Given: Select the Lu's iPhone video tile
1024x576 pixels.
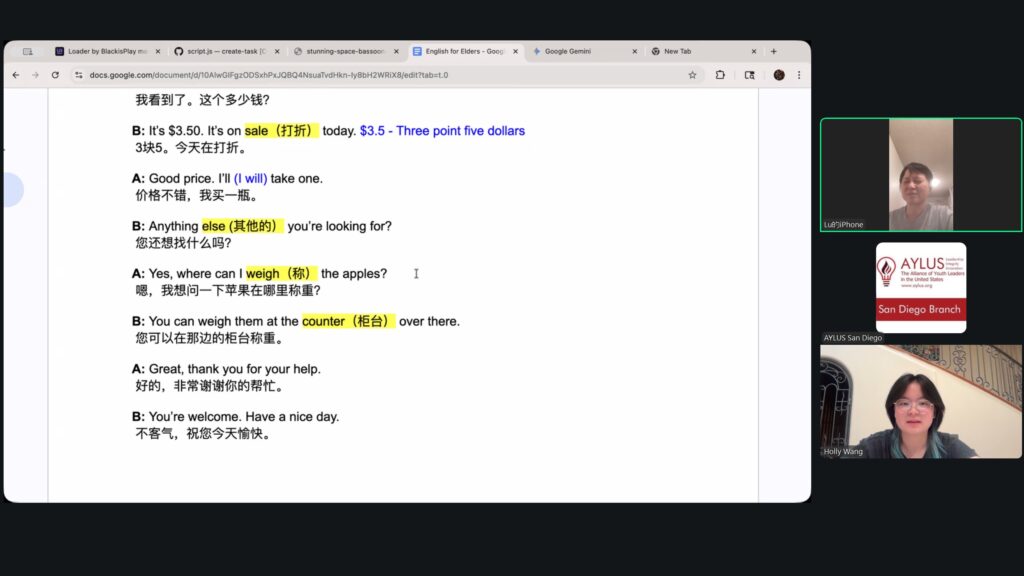Looking at the screenshot, I should [x=920, y=175].
